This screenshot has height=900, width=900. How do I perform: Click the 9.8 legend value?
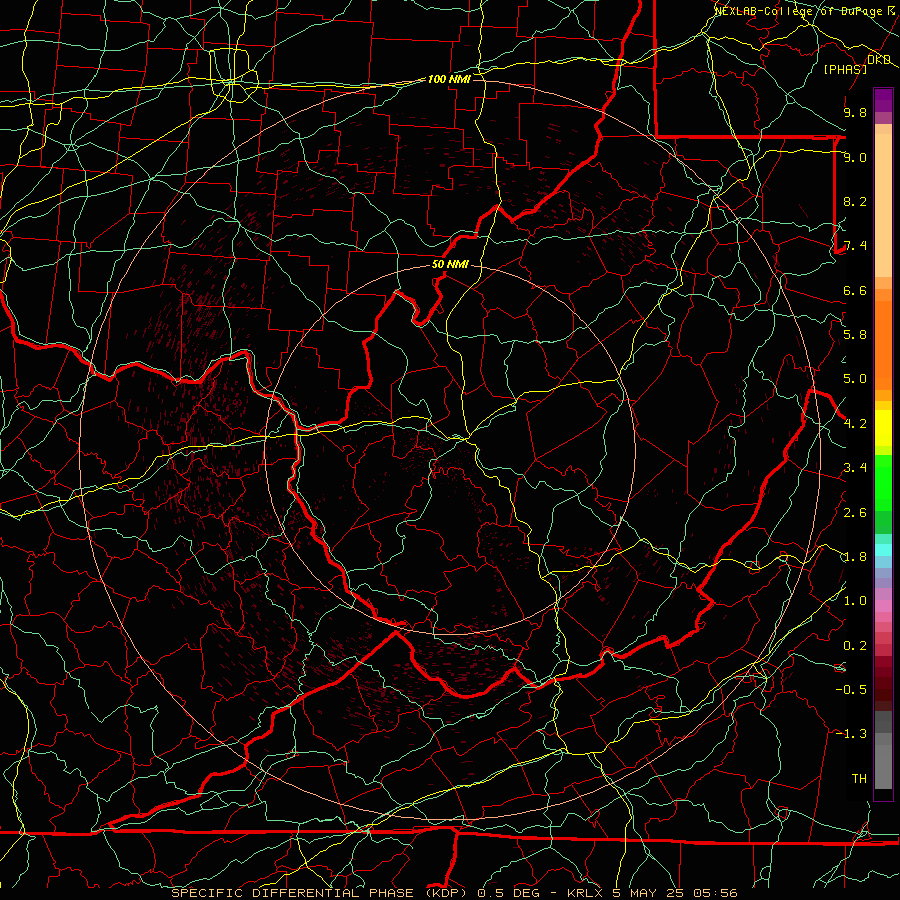point(855,112)
